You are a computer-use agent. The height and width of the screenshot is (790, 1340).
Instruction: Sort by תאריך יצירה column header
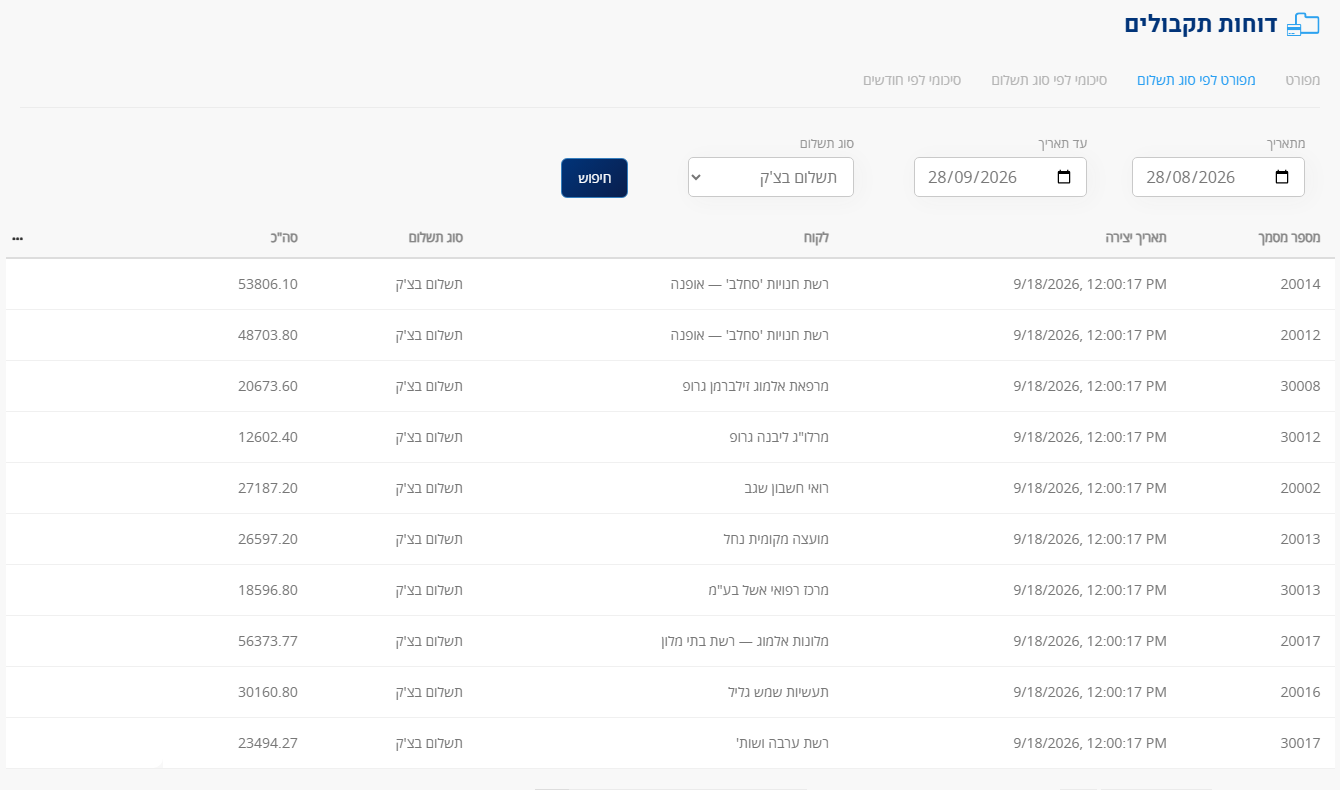click(1136, 238)
